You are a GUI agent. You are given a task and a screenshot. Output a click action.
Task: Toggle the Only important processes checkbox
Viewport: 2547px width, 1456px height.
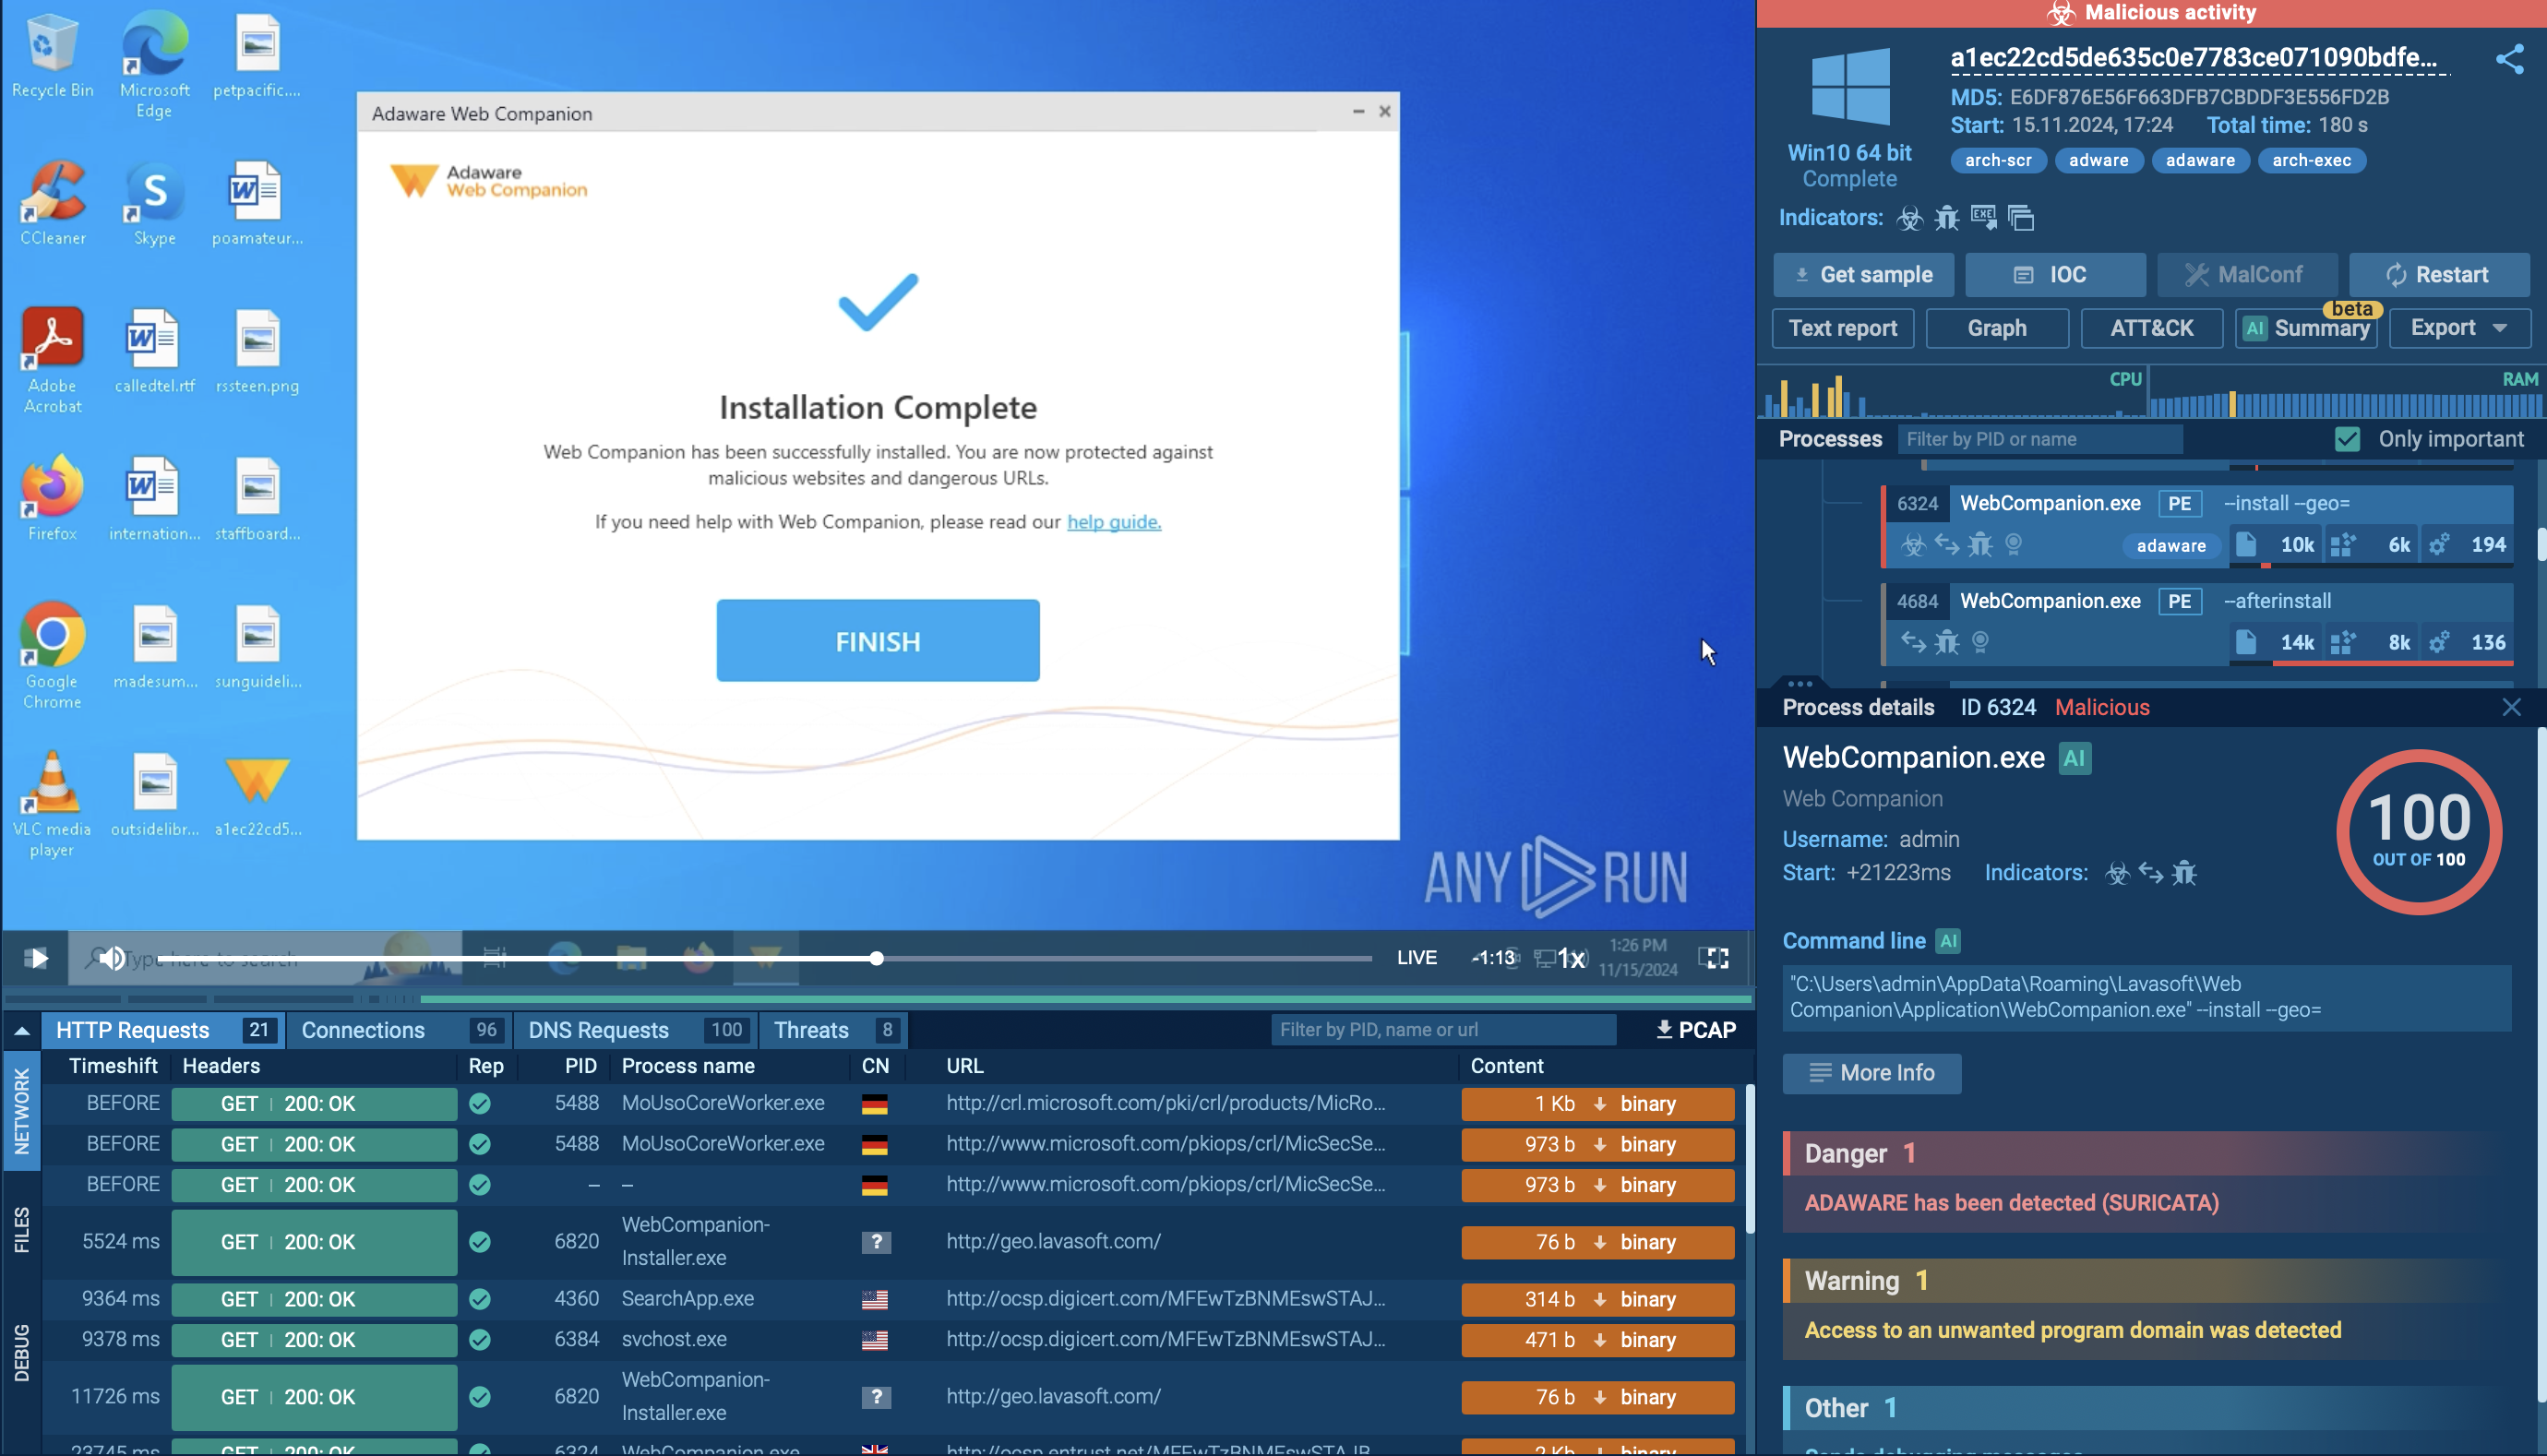pos(2348,438)
